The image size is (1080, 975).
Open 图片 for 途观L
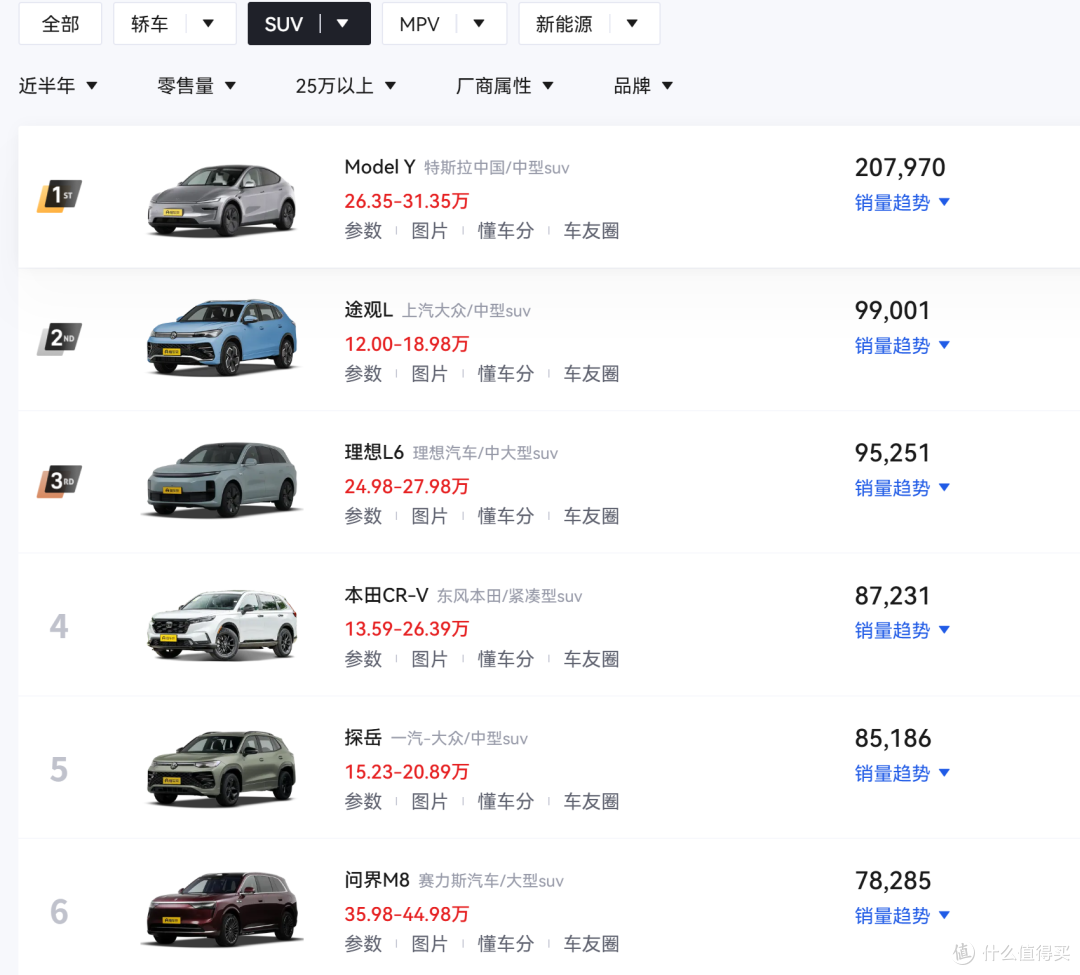pyautogui.click(x=429, y=374)
